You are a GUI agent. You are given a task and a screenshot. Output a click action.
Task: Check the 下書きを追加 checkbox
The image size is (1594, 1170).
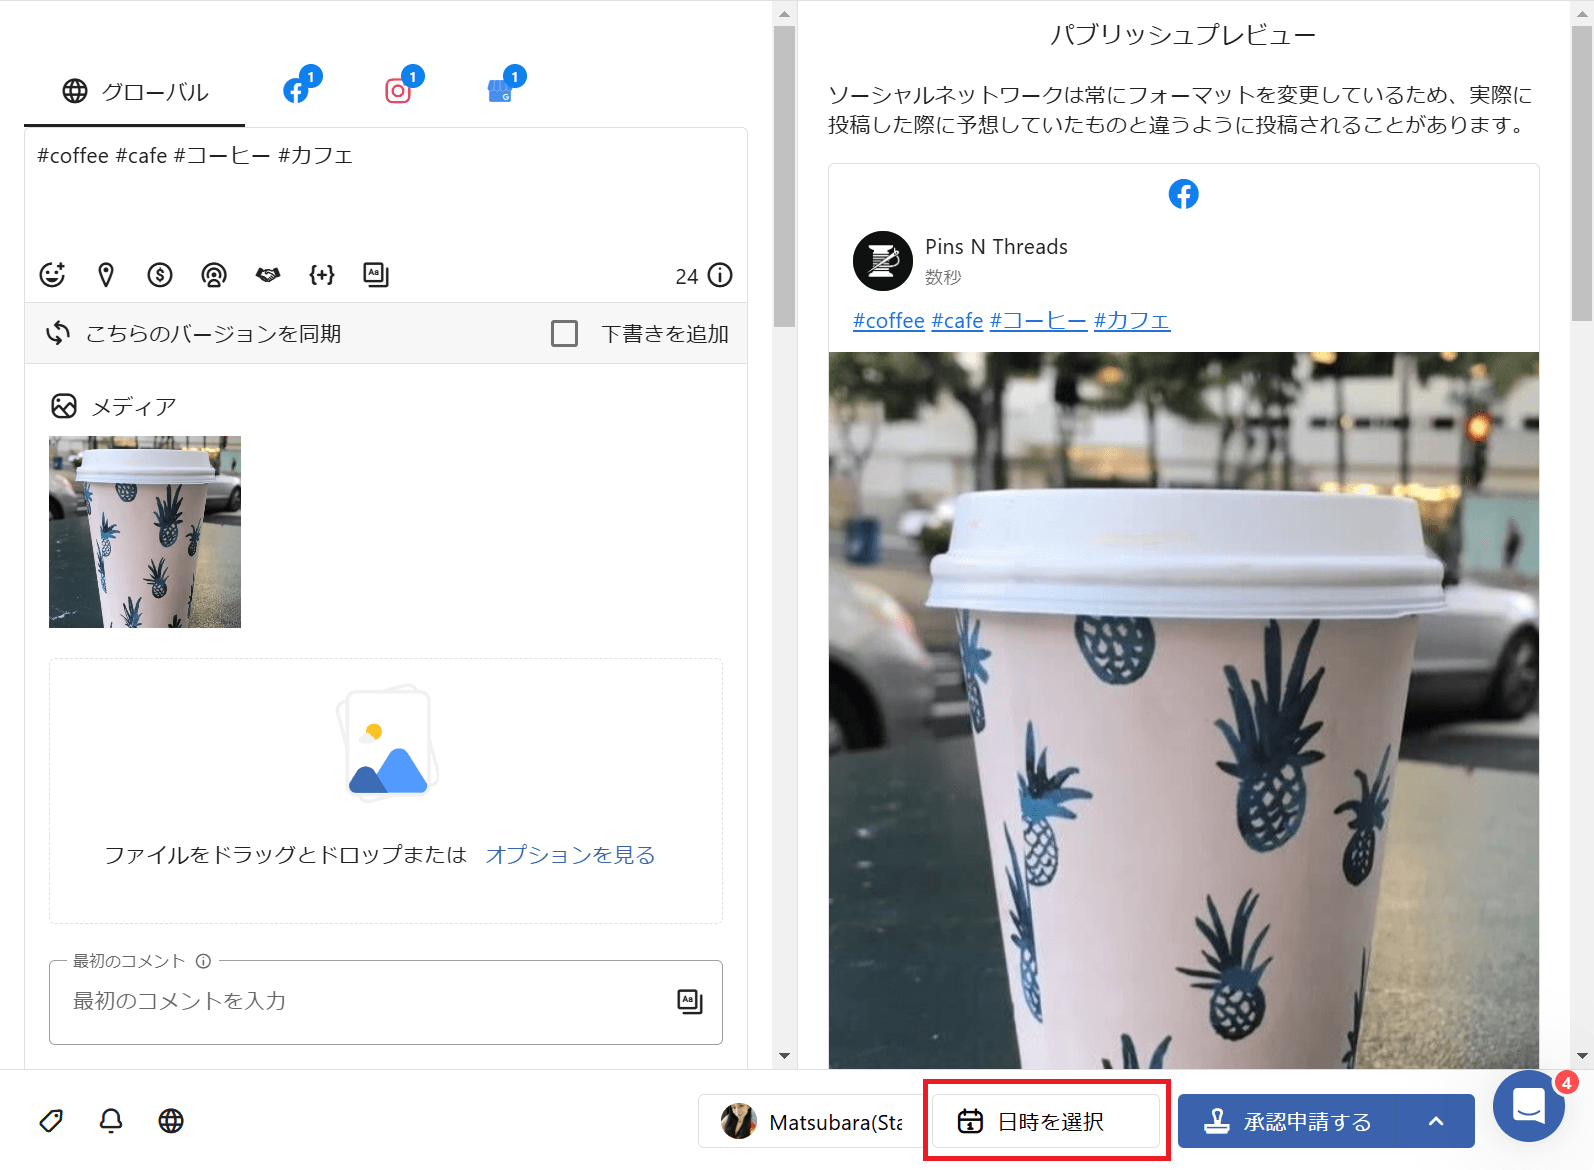(564, 333)
